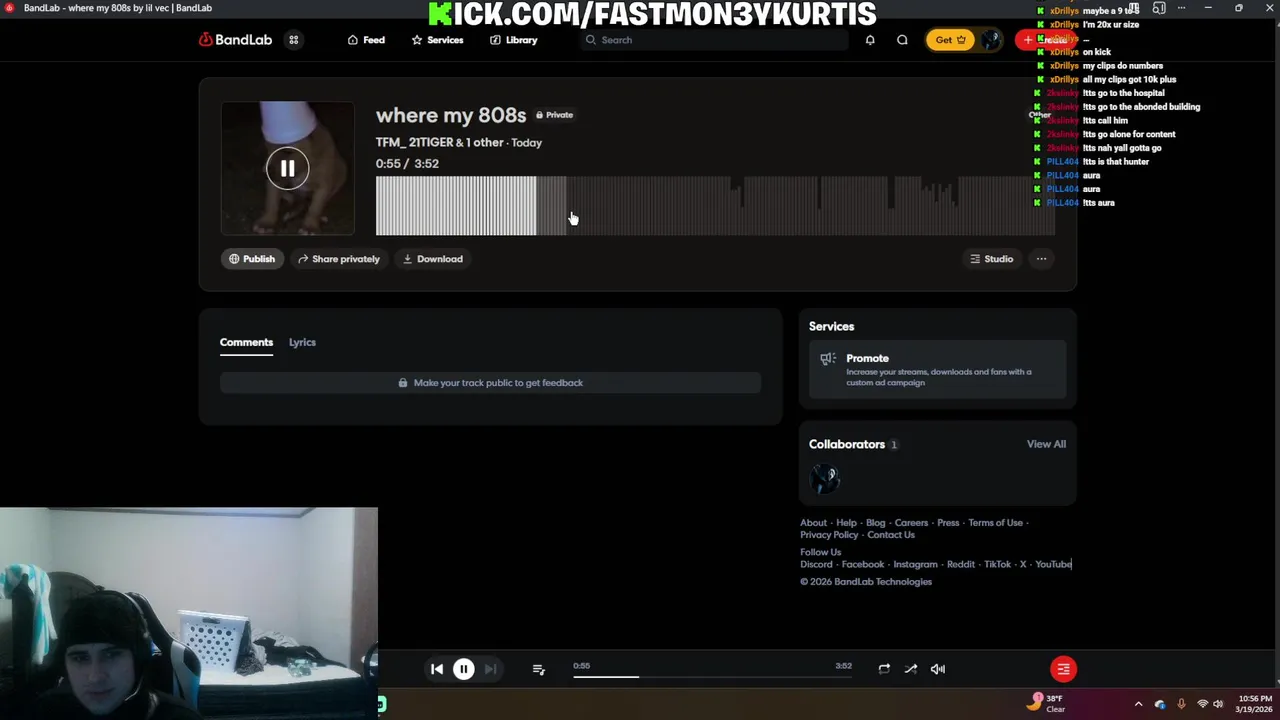1280x720 pixels.
Task: Click the red Create button
Action: pyautogui.click(x=1045, y=40)
